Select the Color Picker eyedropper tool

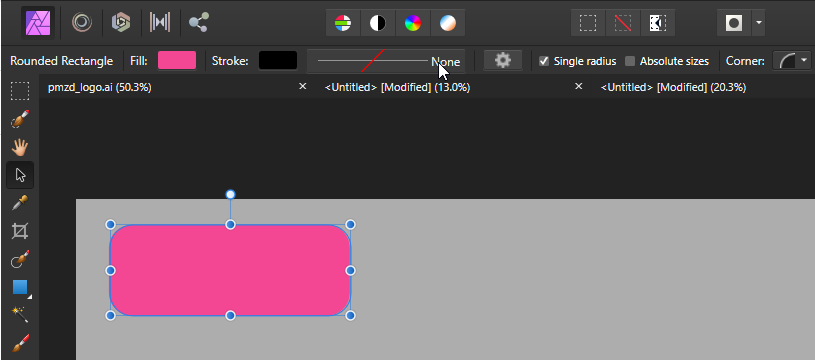(x=20, y=203)
